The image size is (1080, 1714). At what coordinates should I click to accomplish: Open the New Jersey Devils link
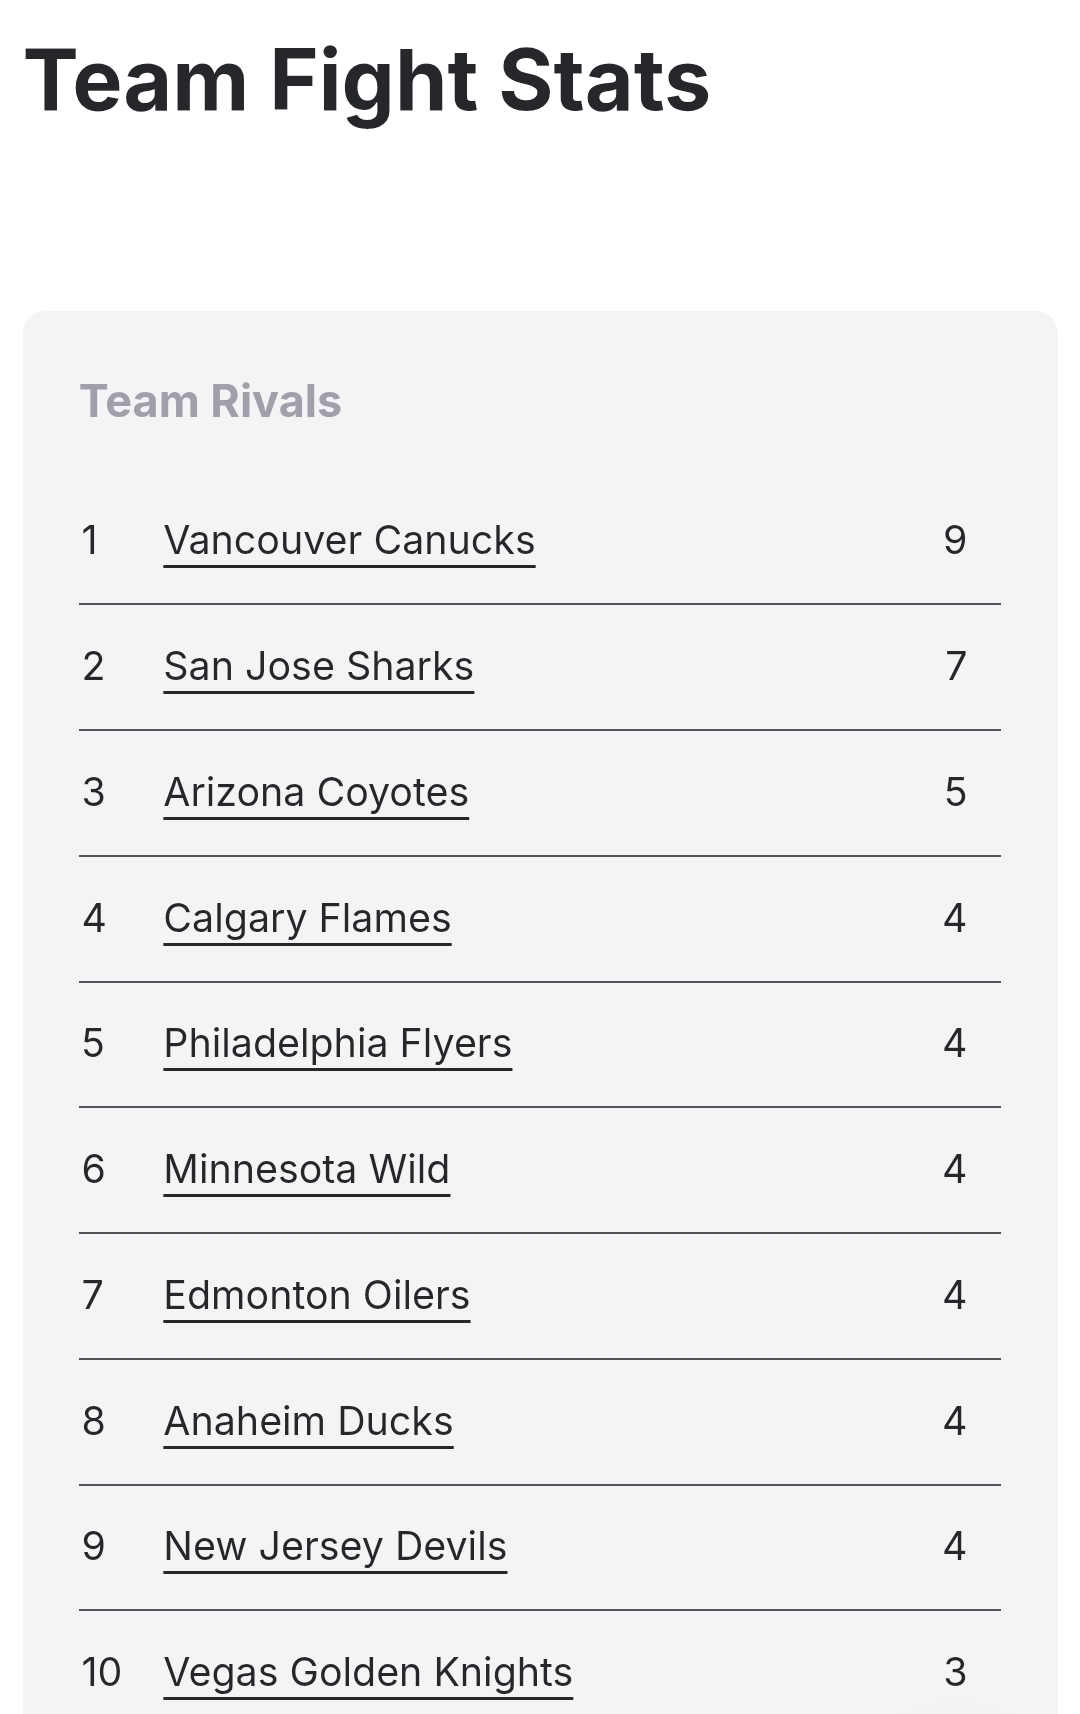coord(335,1547)
